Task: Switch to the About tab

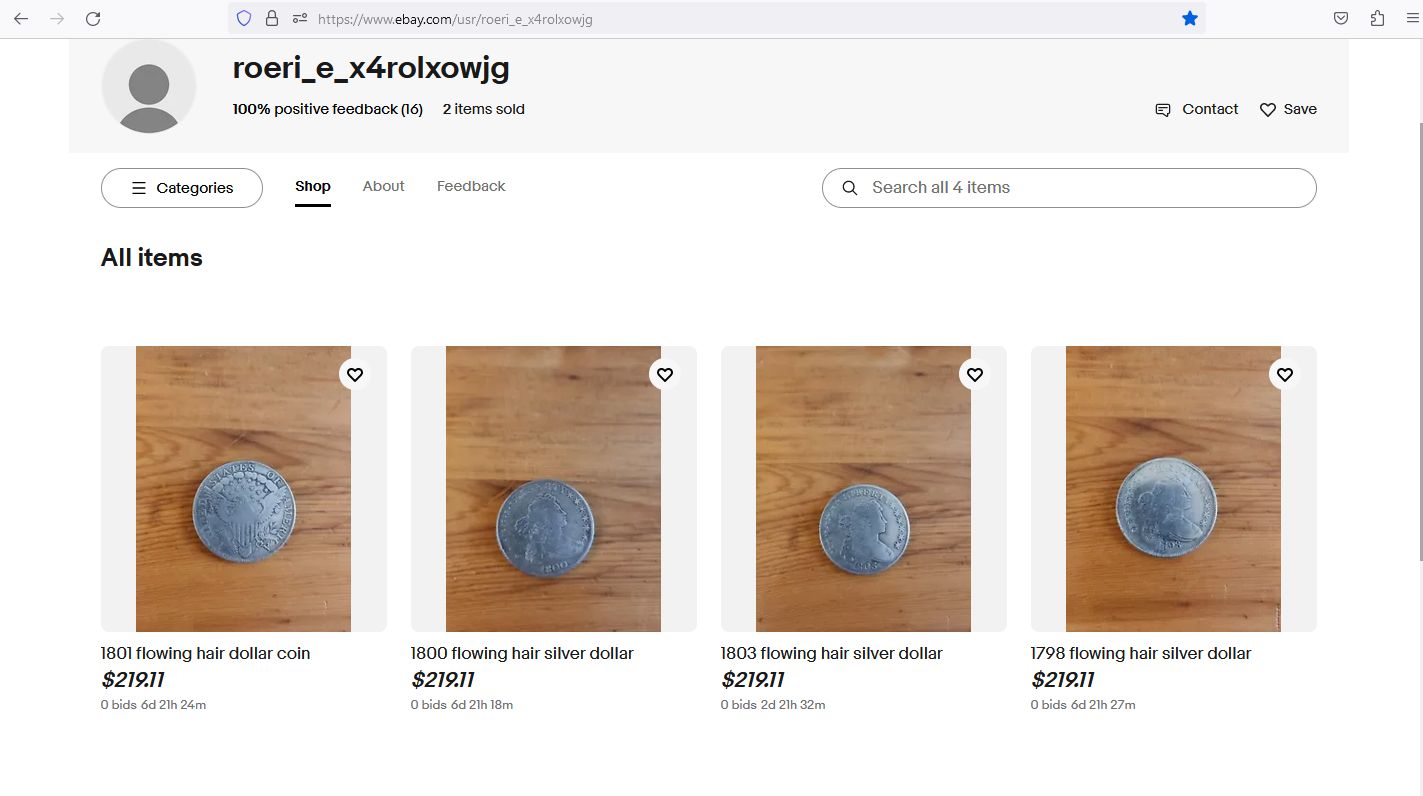Action: pyautogui.click(x=383, y=186)
